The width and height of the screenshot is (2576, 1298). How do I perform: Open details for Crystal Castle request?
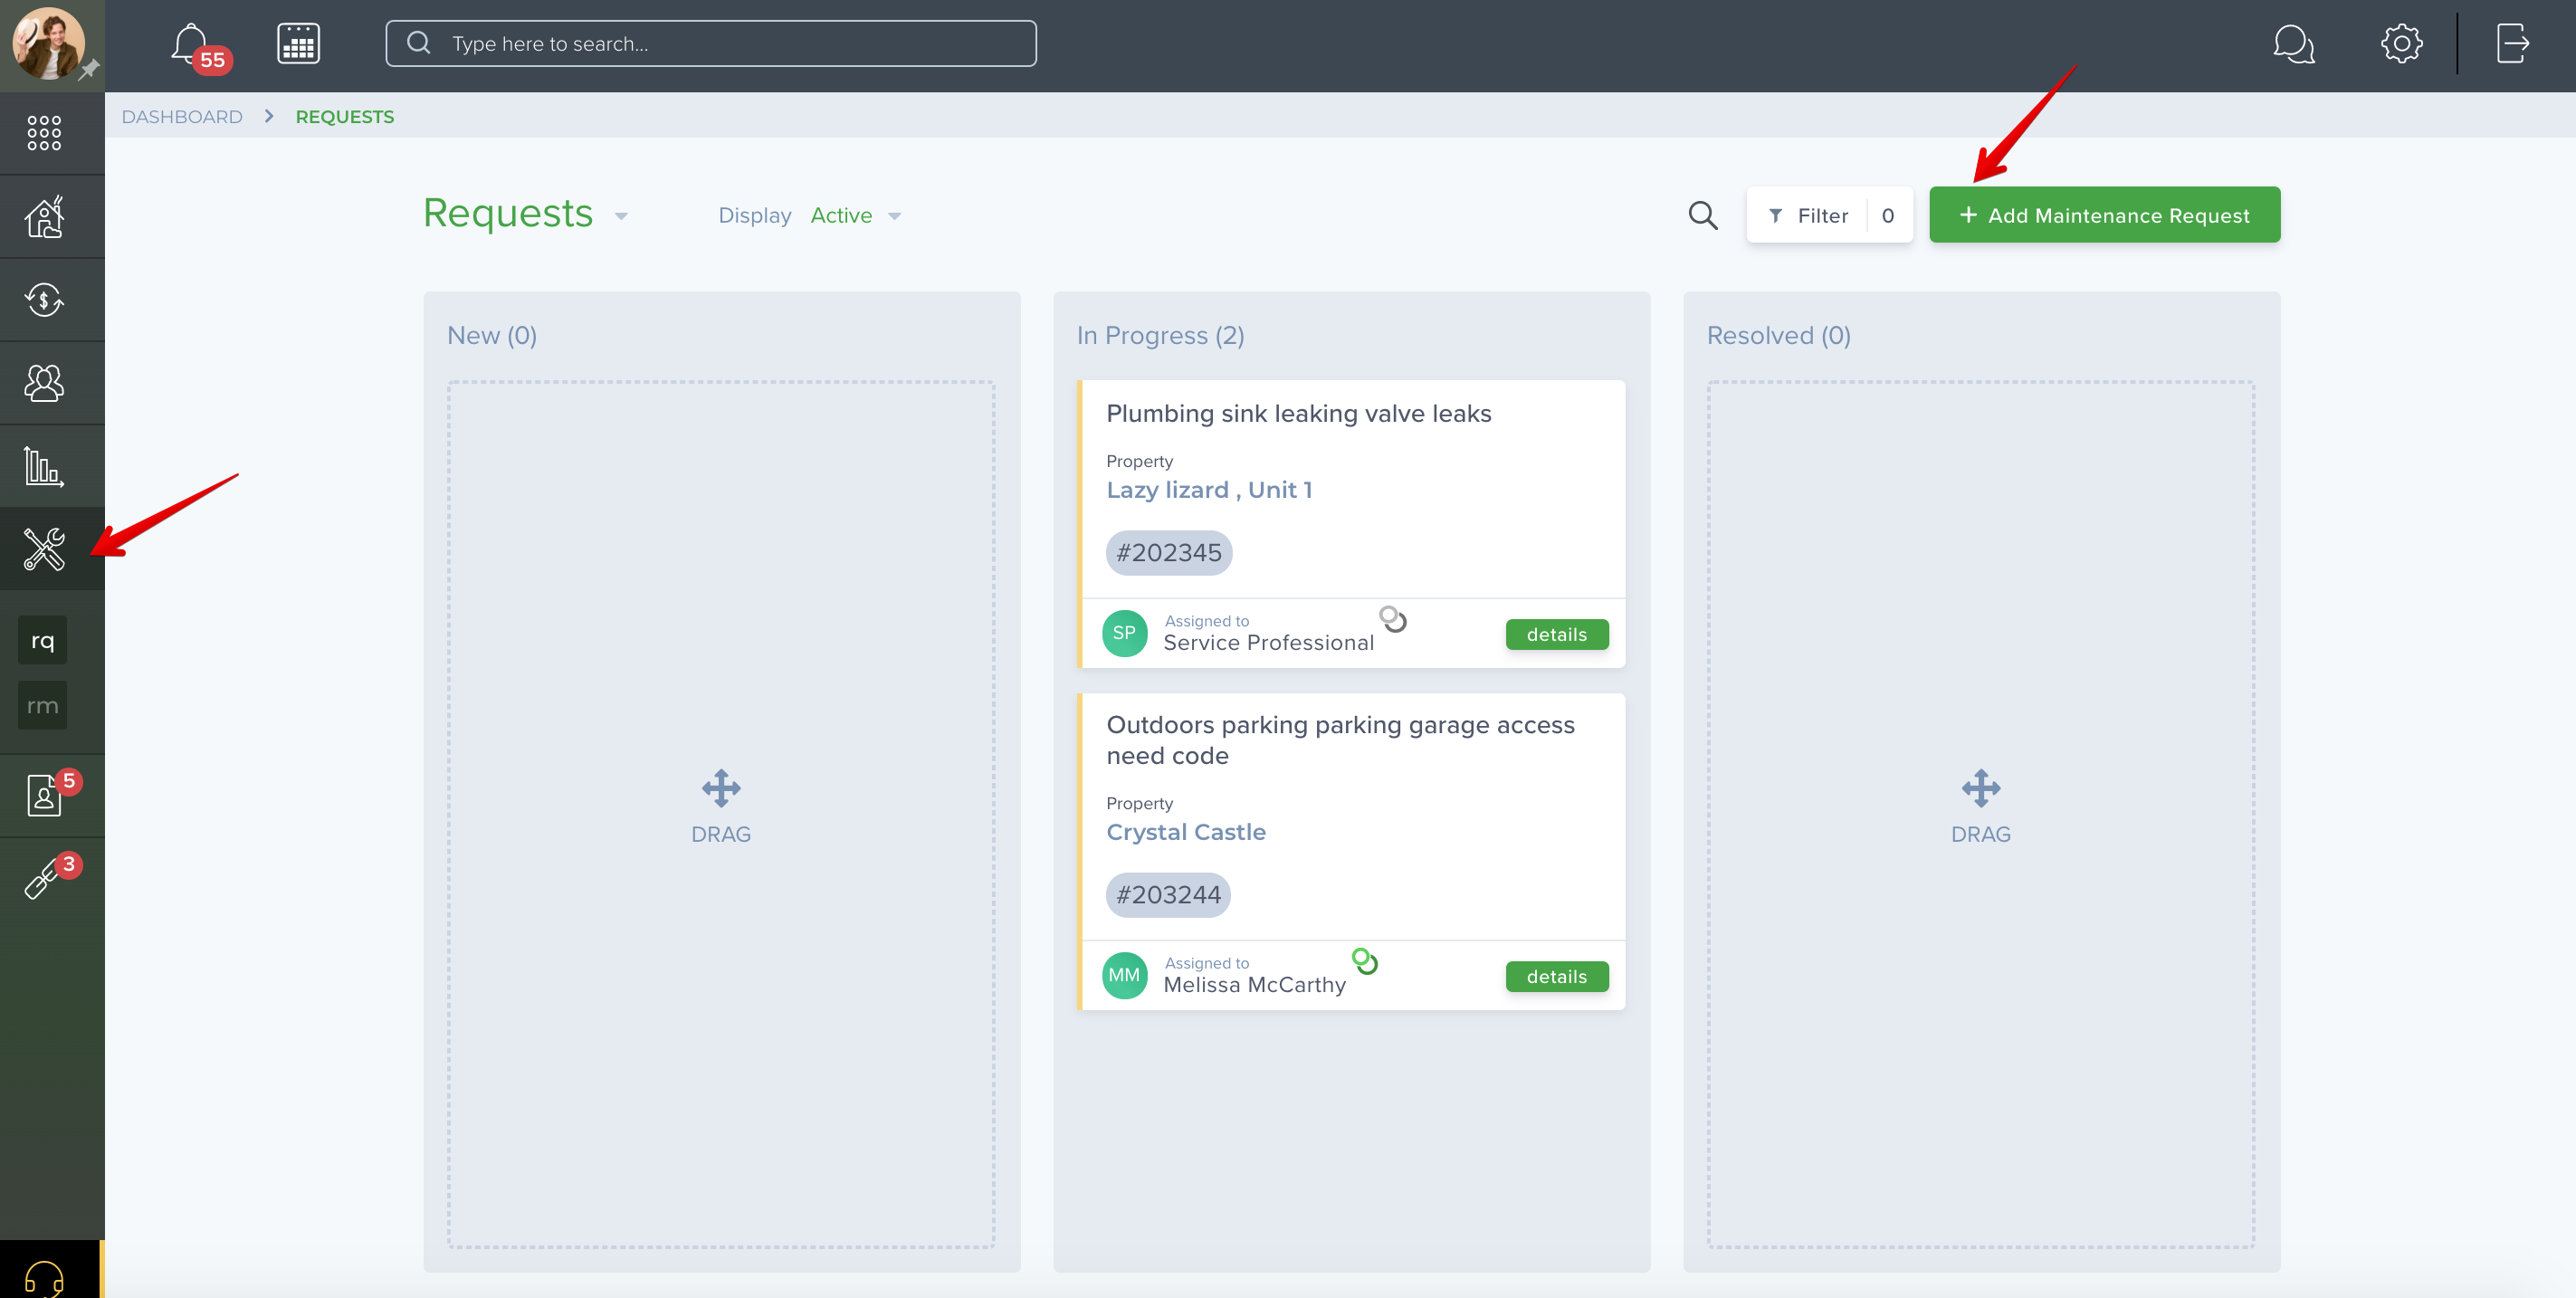[x=1557, y=977]
